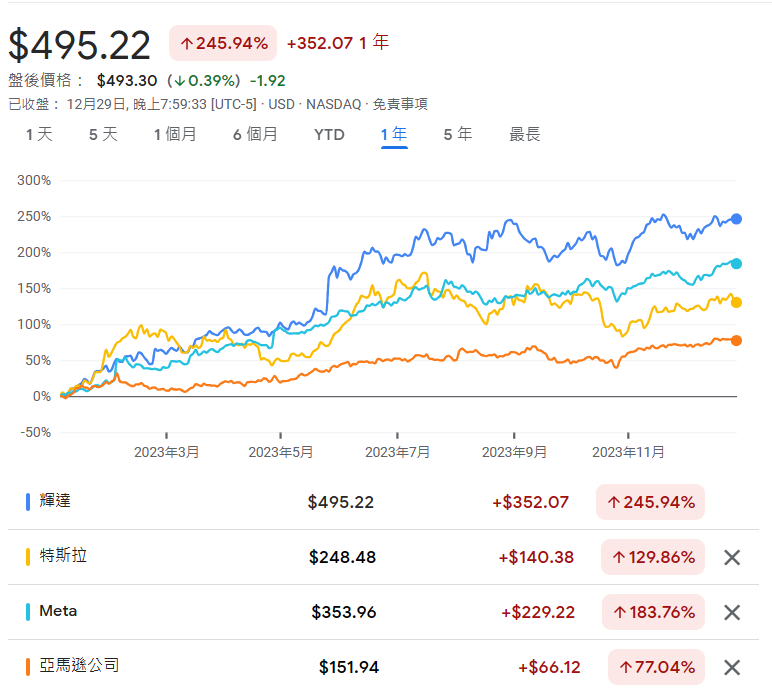Click the $353.96 Meta price
This screenshot has width=772, height=697.
point(344,612)
